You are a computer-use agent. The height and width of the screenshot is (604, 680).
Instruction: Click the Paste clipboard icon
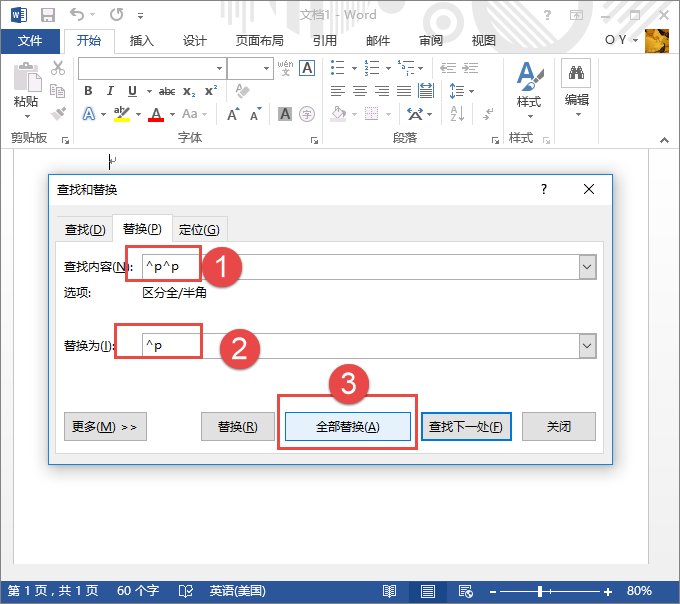pos(26,84)
